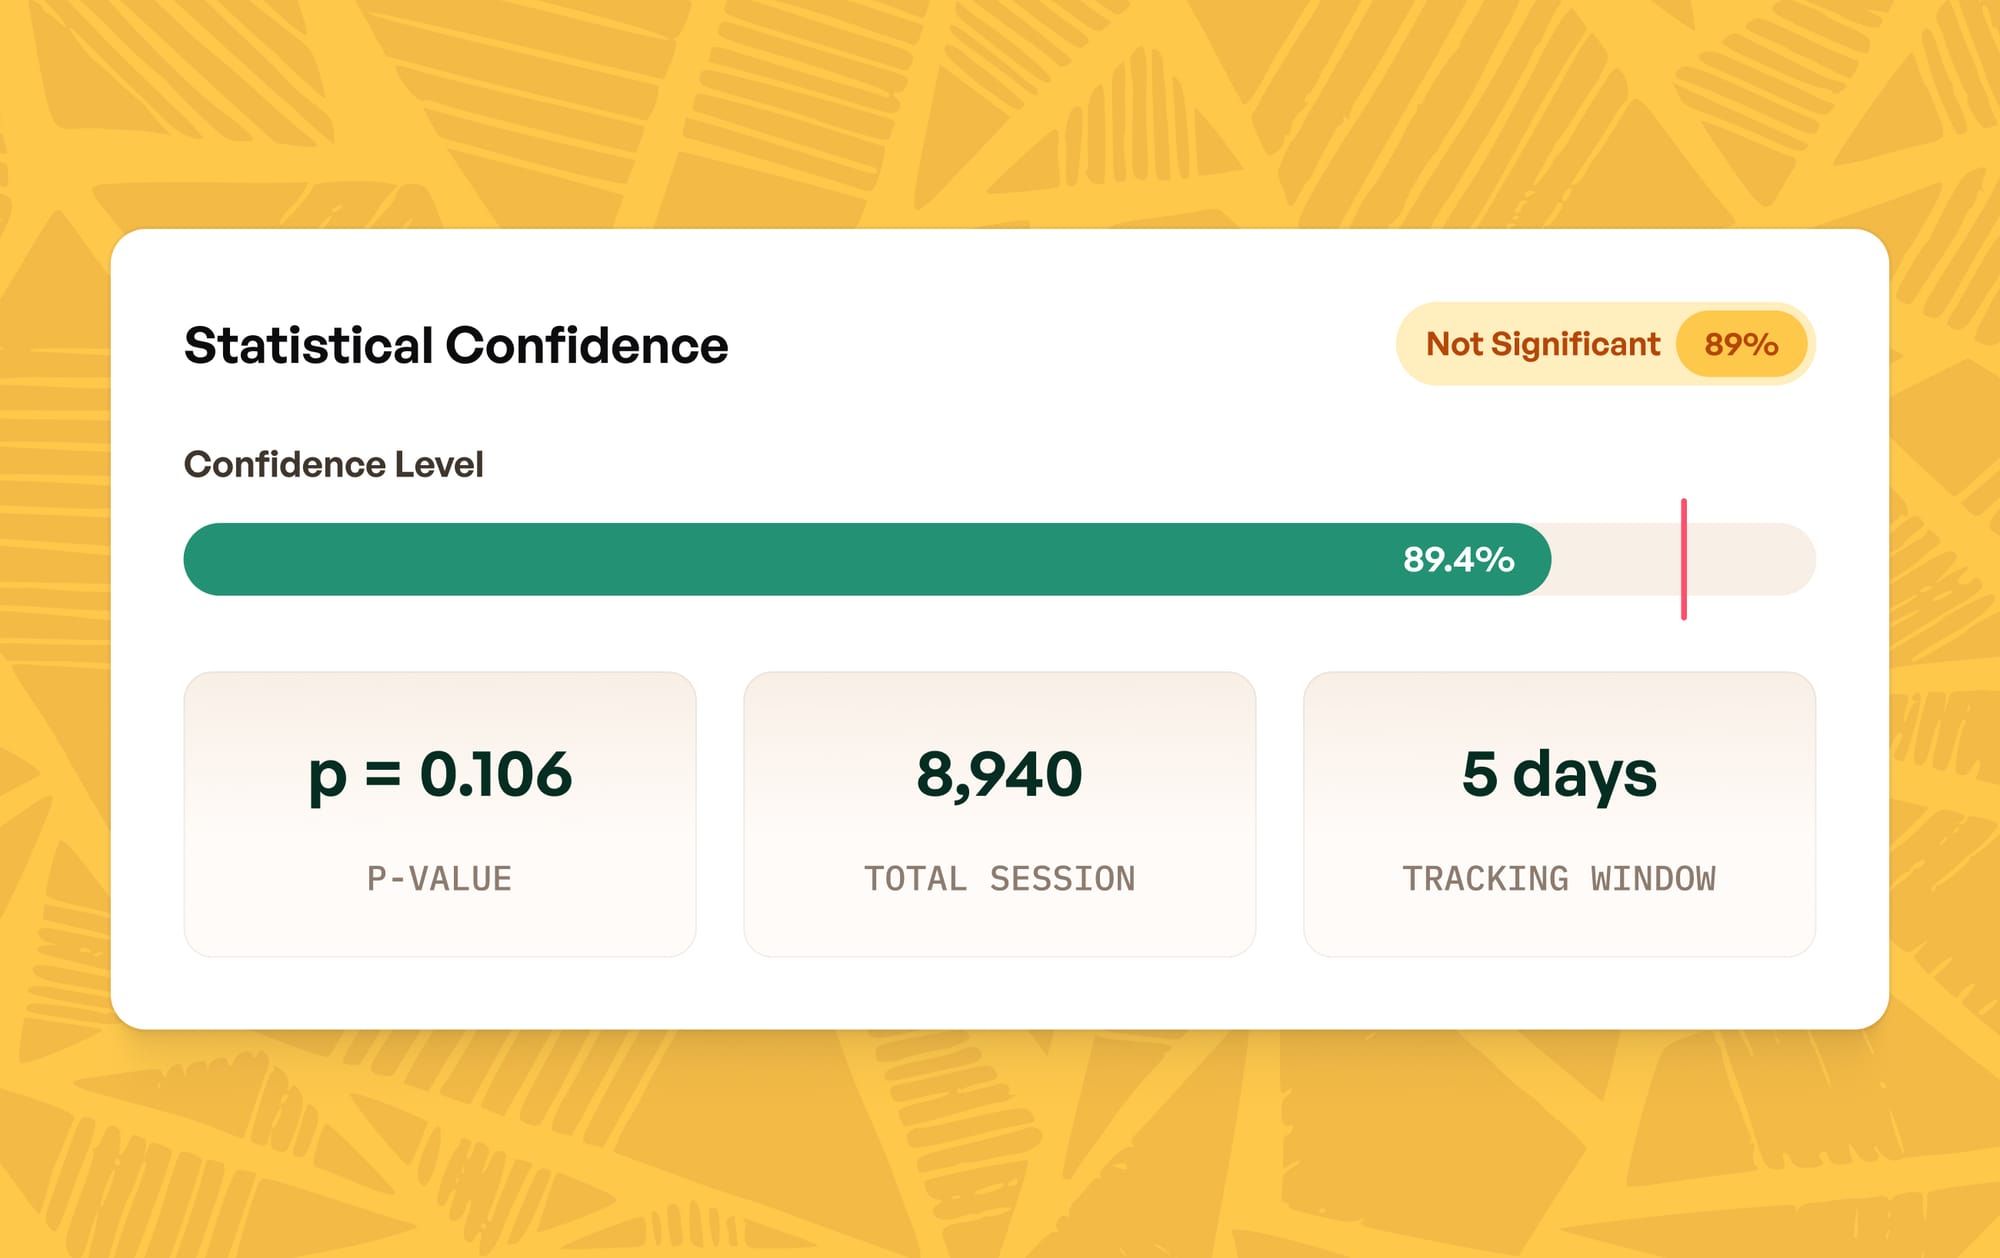Click the word "days" in the tracking card
Viewport: 2000px width, 1258px height.
(x=1584, y=776)
